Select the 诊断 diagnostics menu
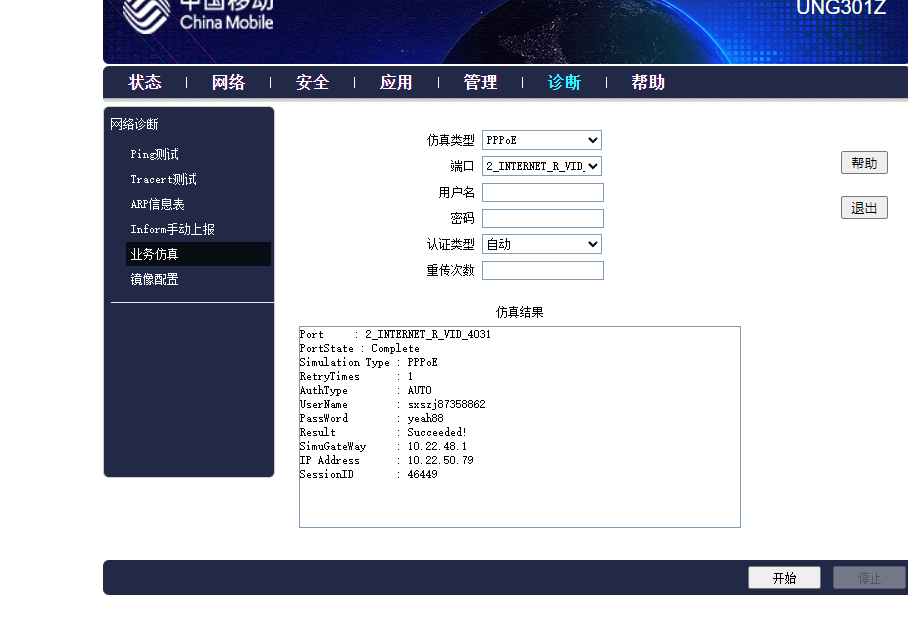The image size is (908, 624). [x=564, y=82]
